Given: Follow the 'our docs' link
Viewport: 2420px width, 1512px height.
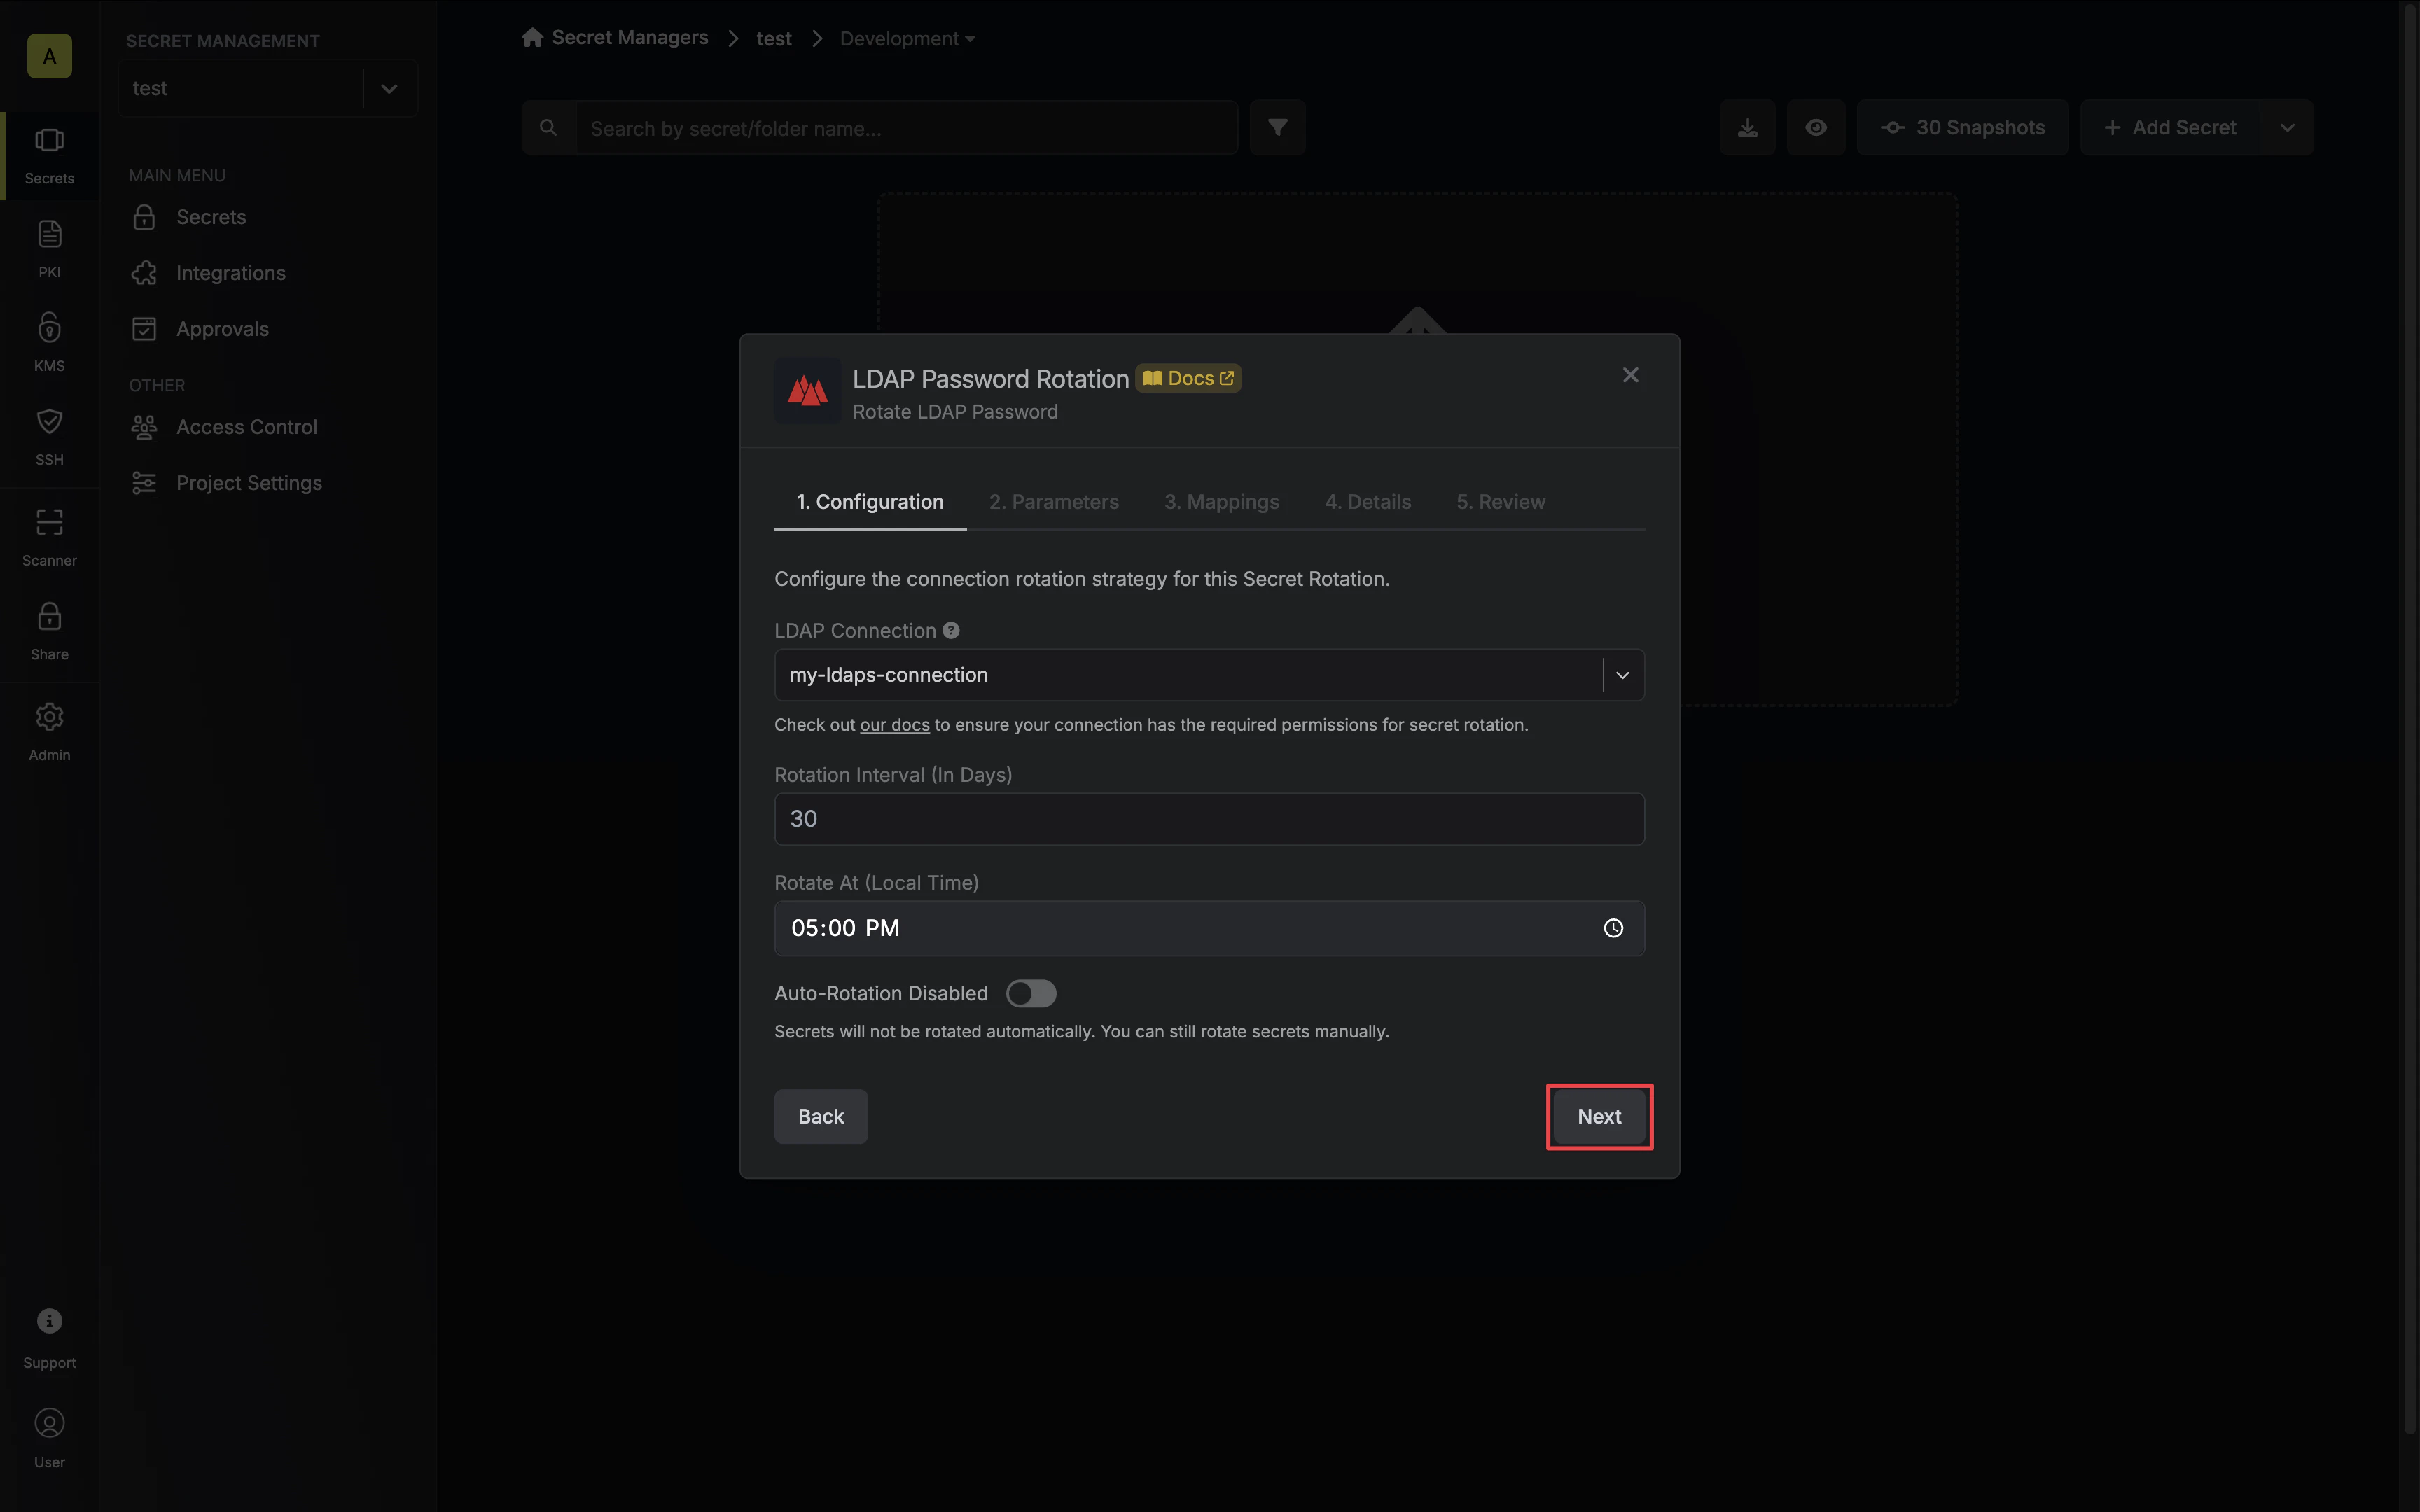Looking at the screenshot, I should [894, 725].
